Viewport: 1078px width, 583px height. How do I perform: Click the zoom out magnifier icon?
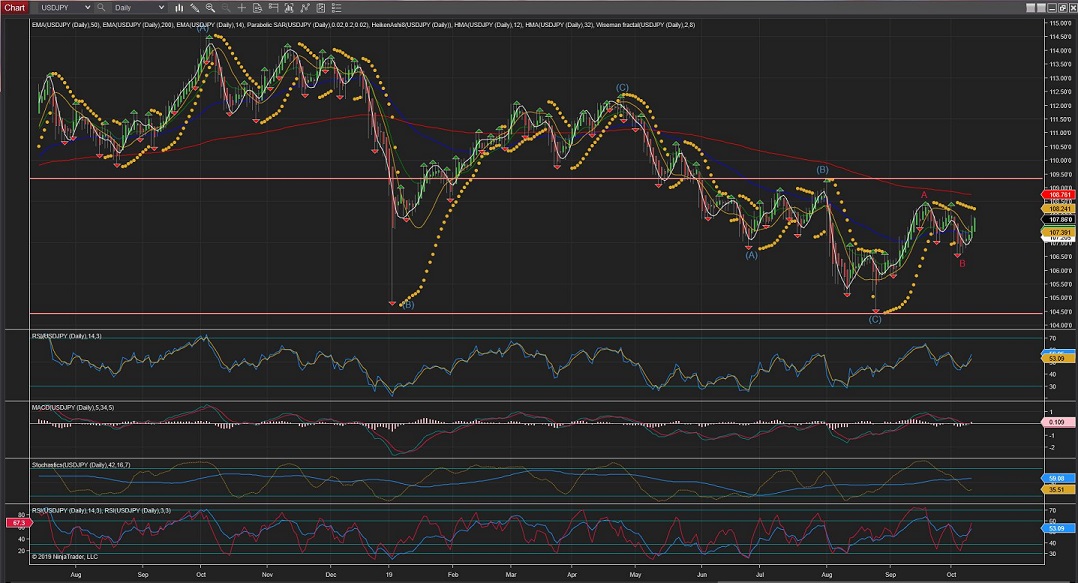point(225,7)
